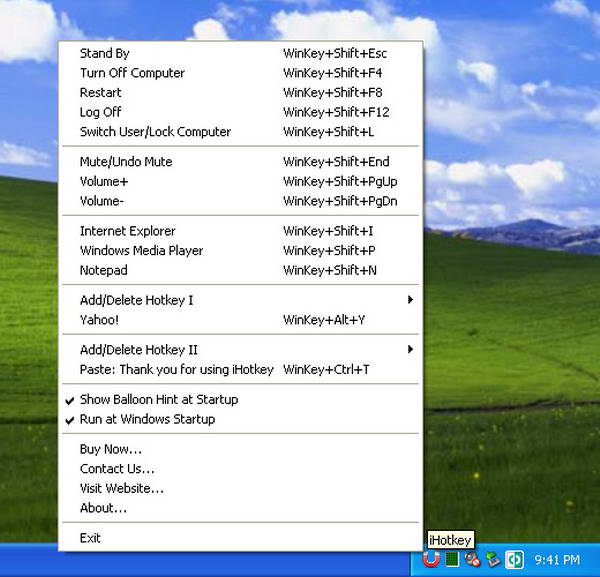Toggle Run at Windows Startup

click(240, 419)
